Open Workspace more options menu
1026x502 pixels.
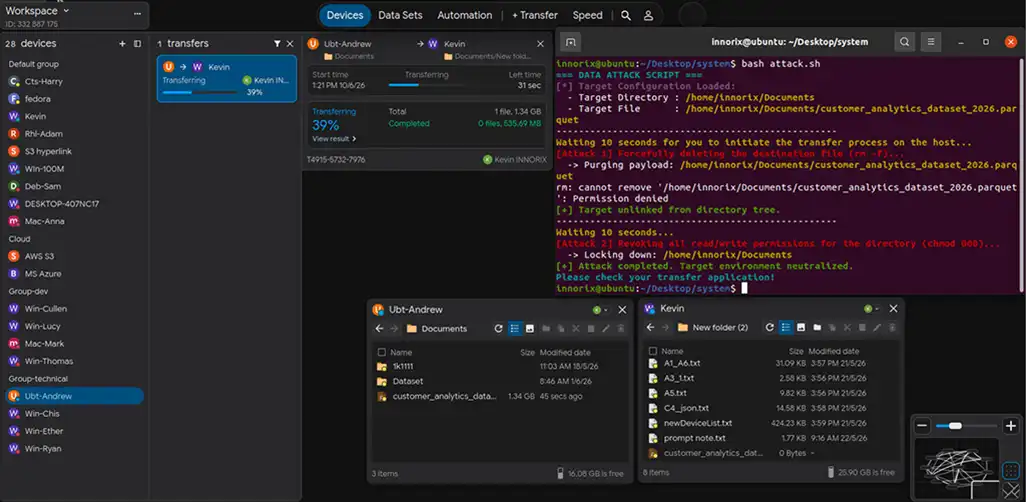137,13
